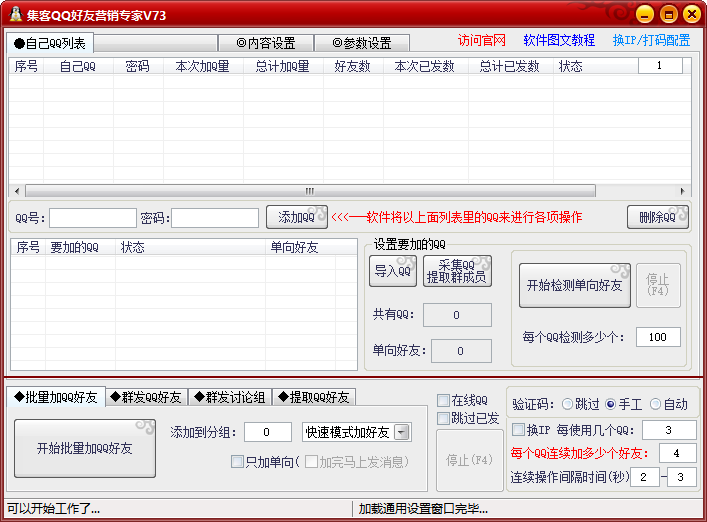Edit the interval minimum field showing 2

[x=645, y=477]
